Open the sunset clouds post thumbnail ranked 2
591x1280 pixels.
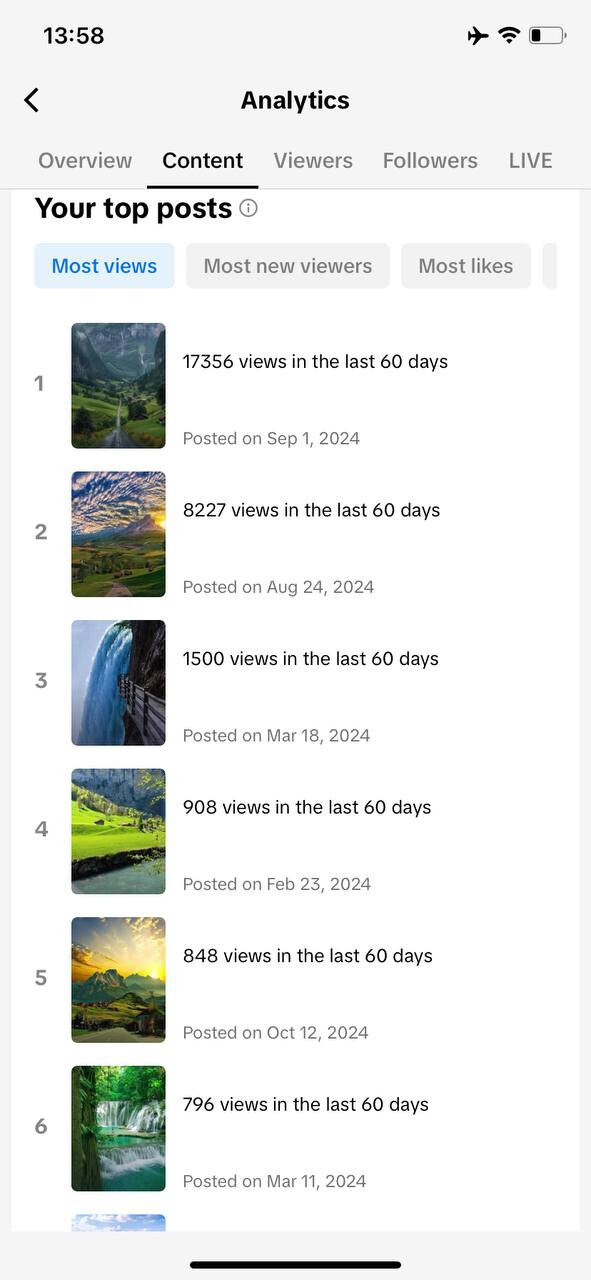point(118,534)
